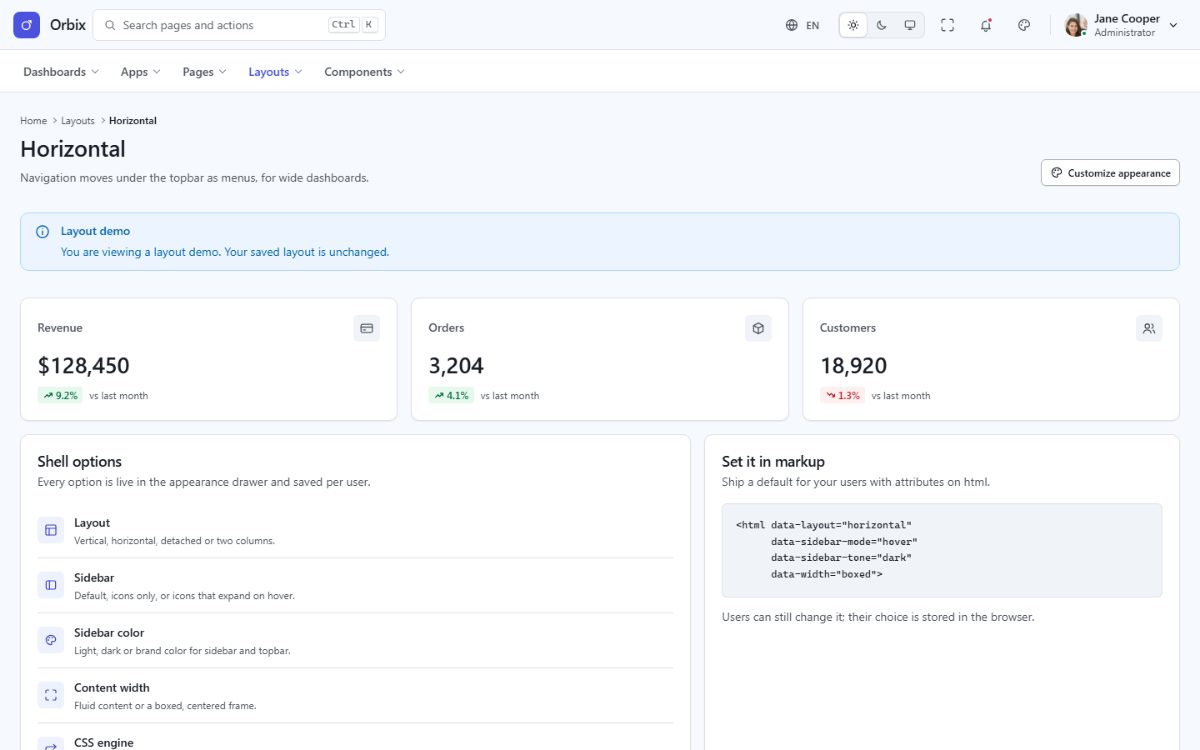Focus the Search pages and actions field
This screenshot has height=750, width=1200.
[239, 25]
